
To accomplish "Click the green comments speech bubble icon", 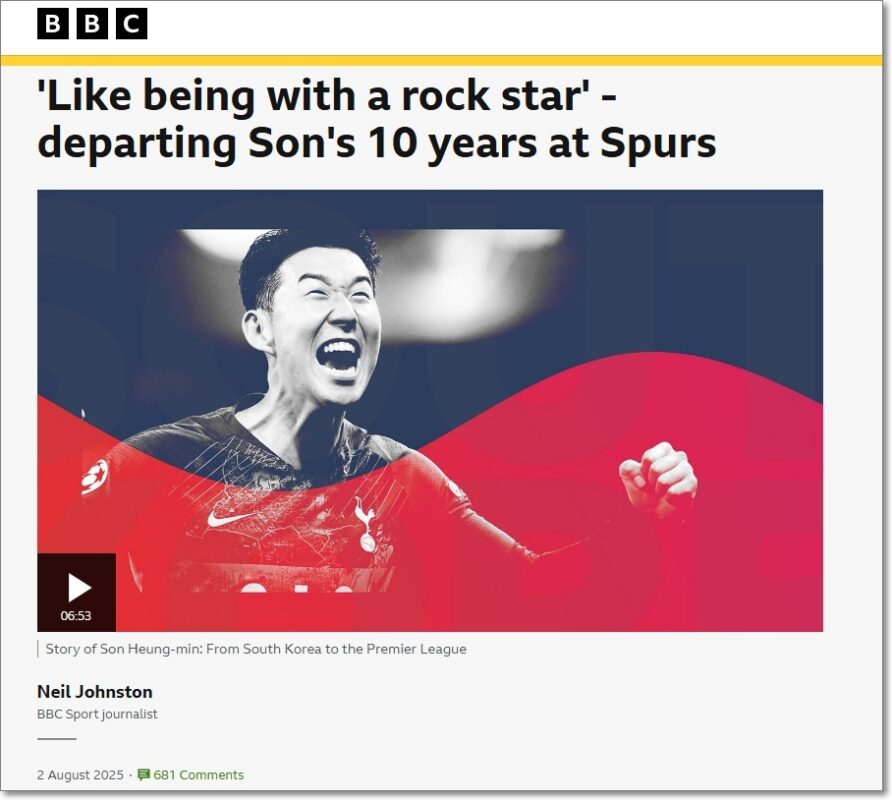I will [144, 774].
